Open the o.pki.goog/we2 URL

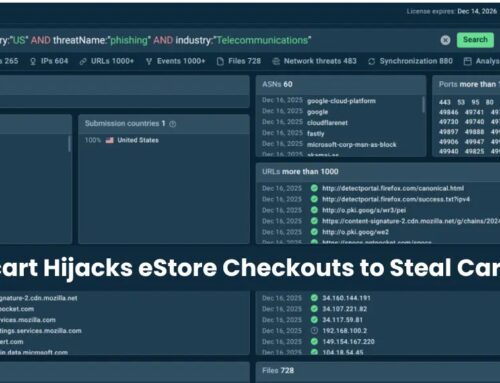click(x=355, y=232)
